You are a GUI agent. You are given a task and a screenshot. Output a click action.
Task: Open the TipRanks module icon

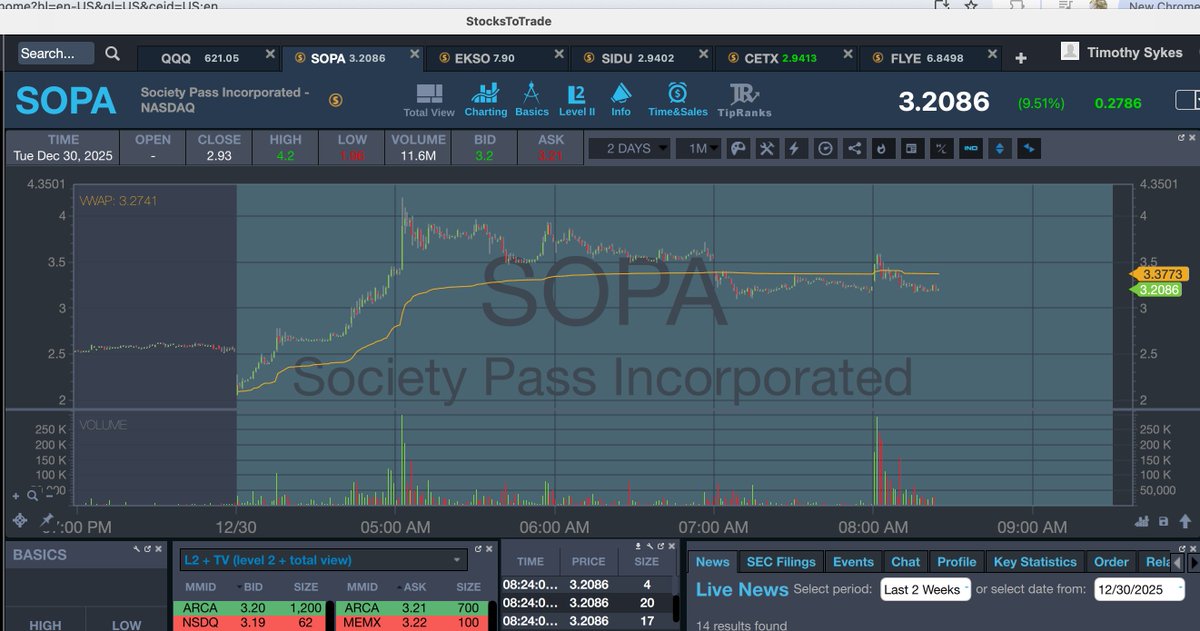click(744, 95)
